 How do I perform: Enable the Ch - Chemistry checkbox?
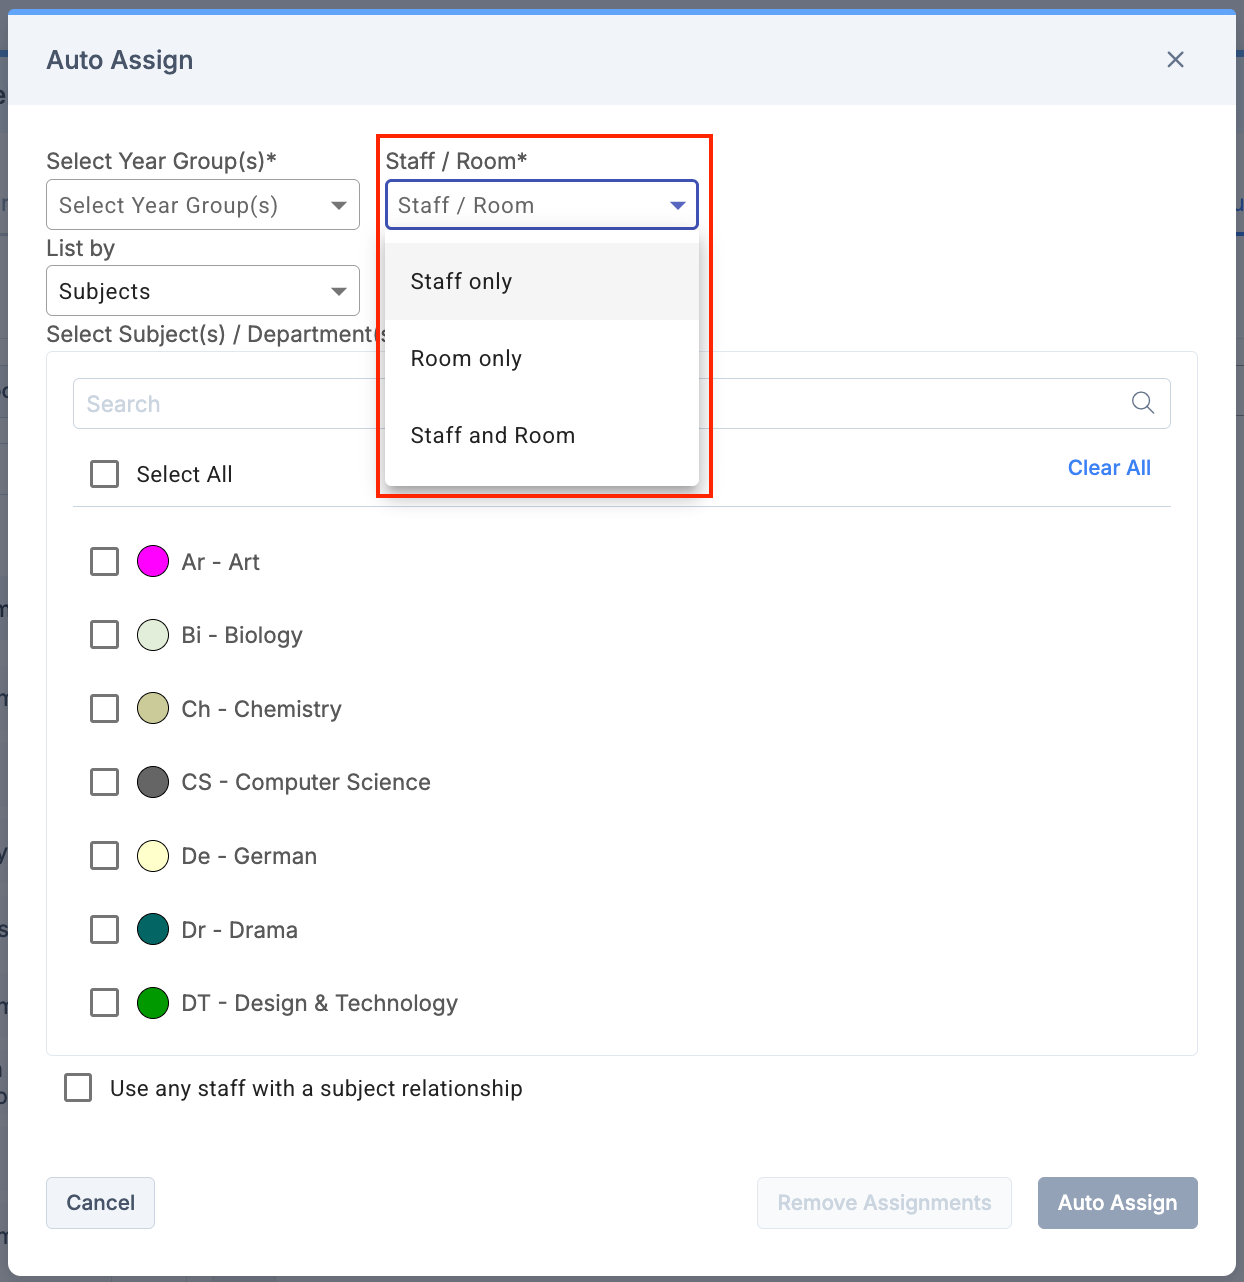point(105,709)
